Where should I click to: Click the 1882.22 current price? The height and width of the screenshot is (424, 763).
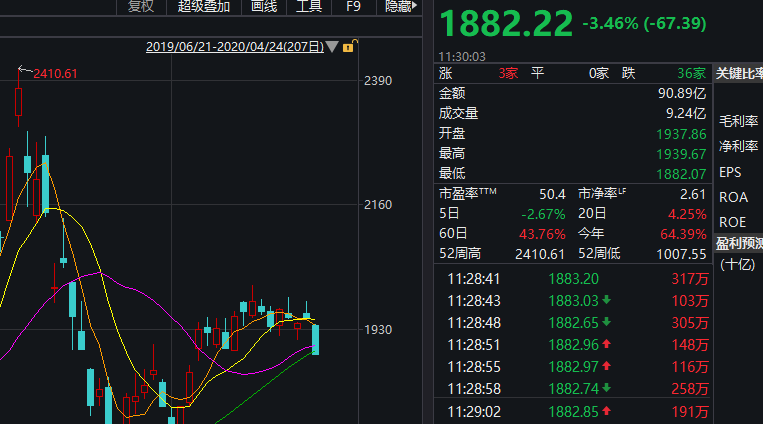coord(506,21)
